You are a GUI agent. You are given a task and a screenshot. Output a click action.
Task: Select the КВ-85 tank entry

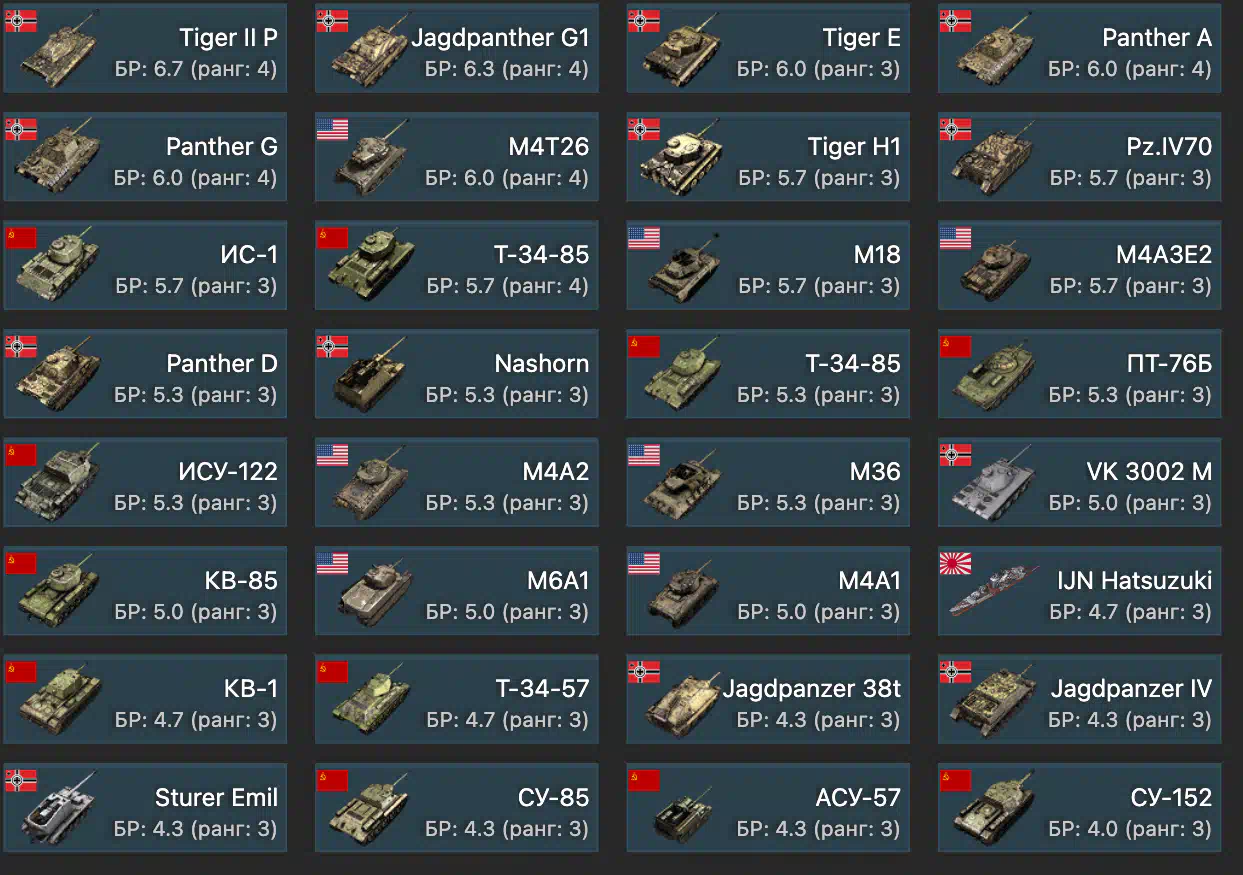tap(145, 592)
